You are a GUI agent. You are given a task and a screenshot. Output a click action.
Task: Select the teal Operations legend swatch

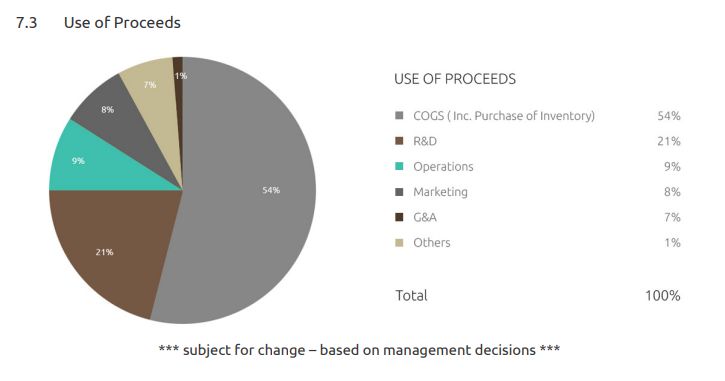(399, 166)
